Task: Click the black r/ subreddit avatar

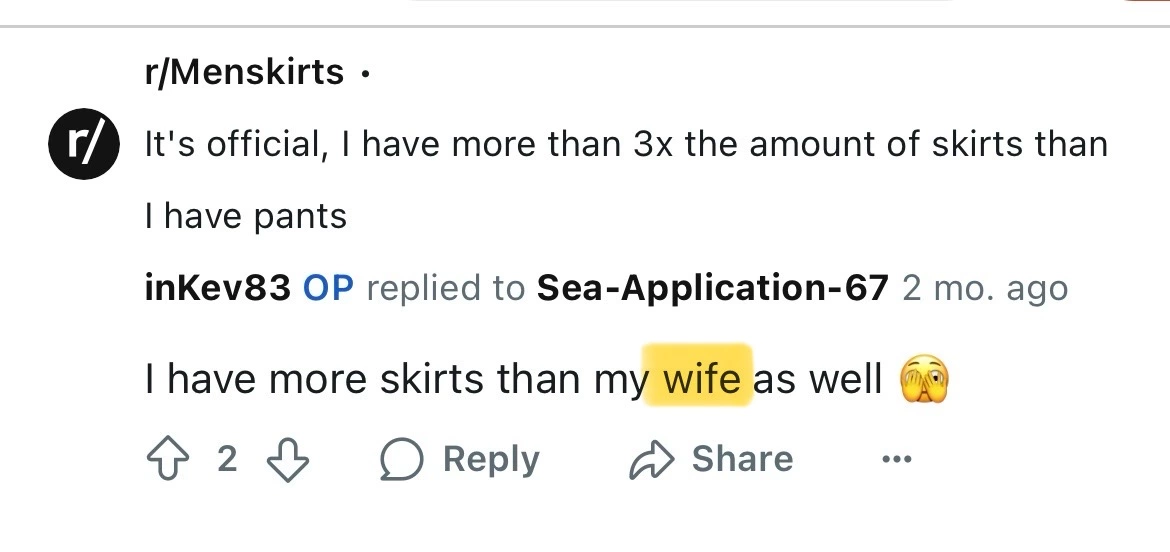Action: pos(85,145)
